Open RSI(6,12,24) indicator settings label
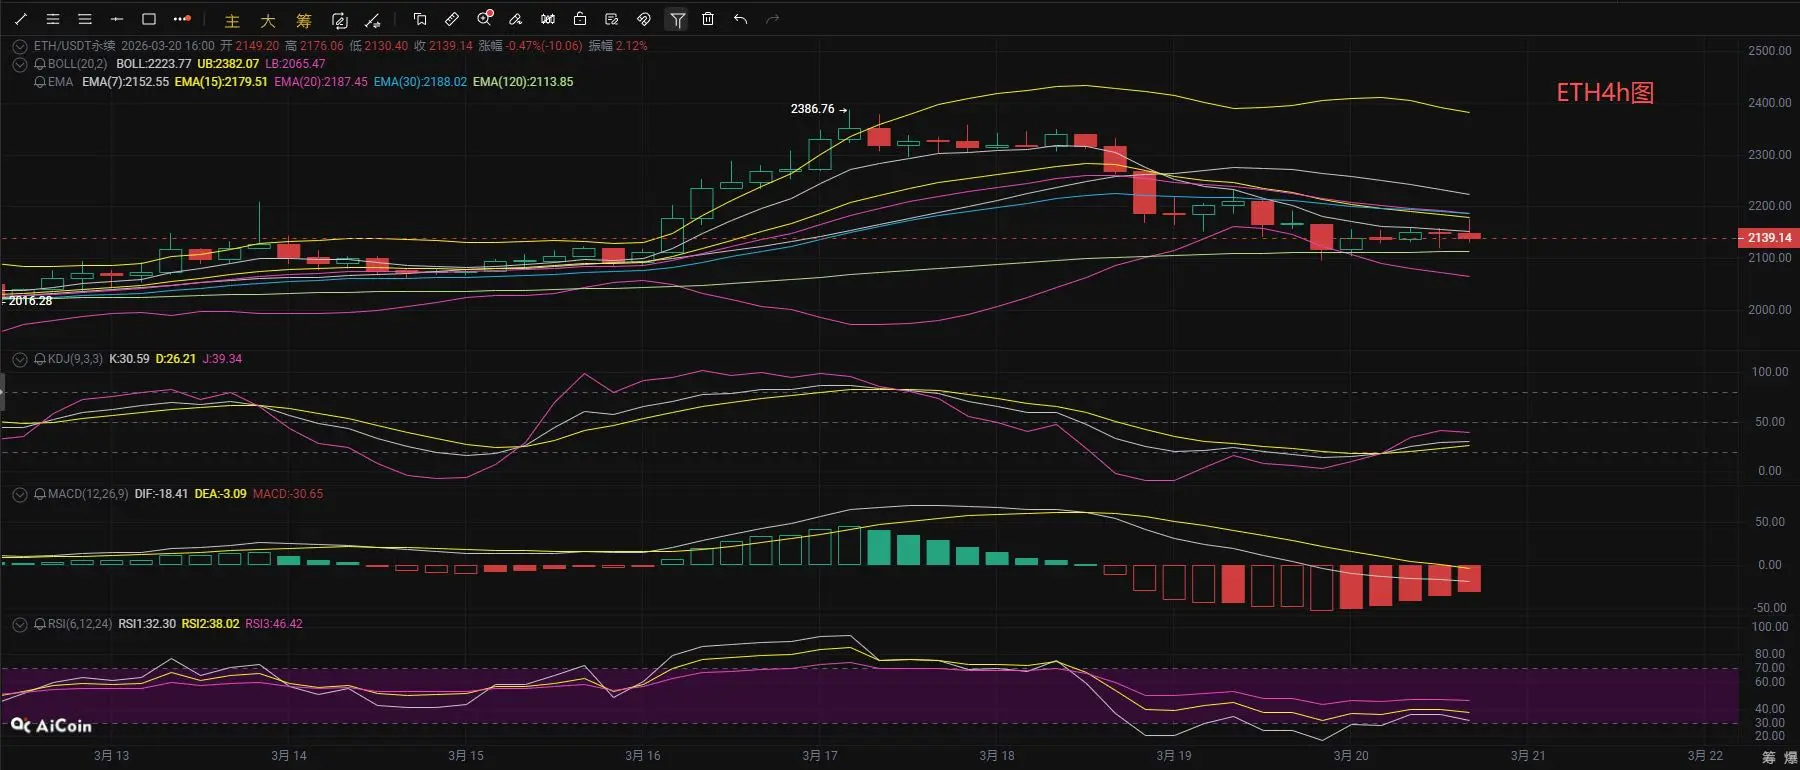The width and height of the screenshot is (1800, 770). (80, 624)
